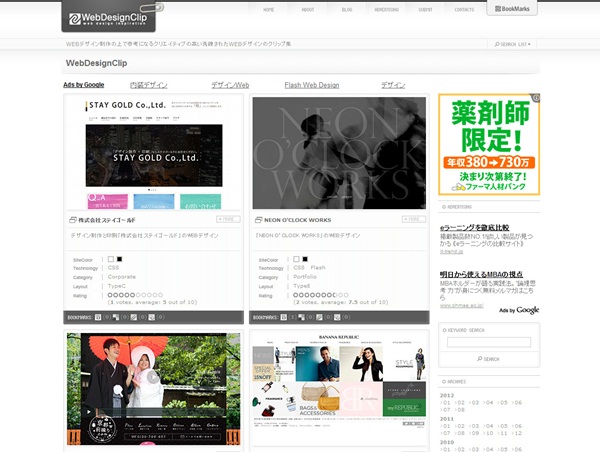Image resolution: width=600 pixels, height=452 pixels.
Task: Click the '2 votes, average: 7.5 out of 10' text
Action: tap(341, 302)
